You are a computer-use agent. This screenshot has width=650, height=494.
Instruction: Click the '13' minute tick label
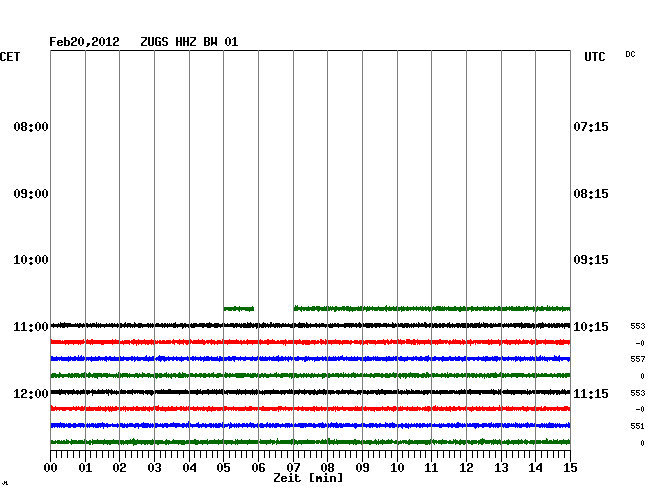pos(501,468)
